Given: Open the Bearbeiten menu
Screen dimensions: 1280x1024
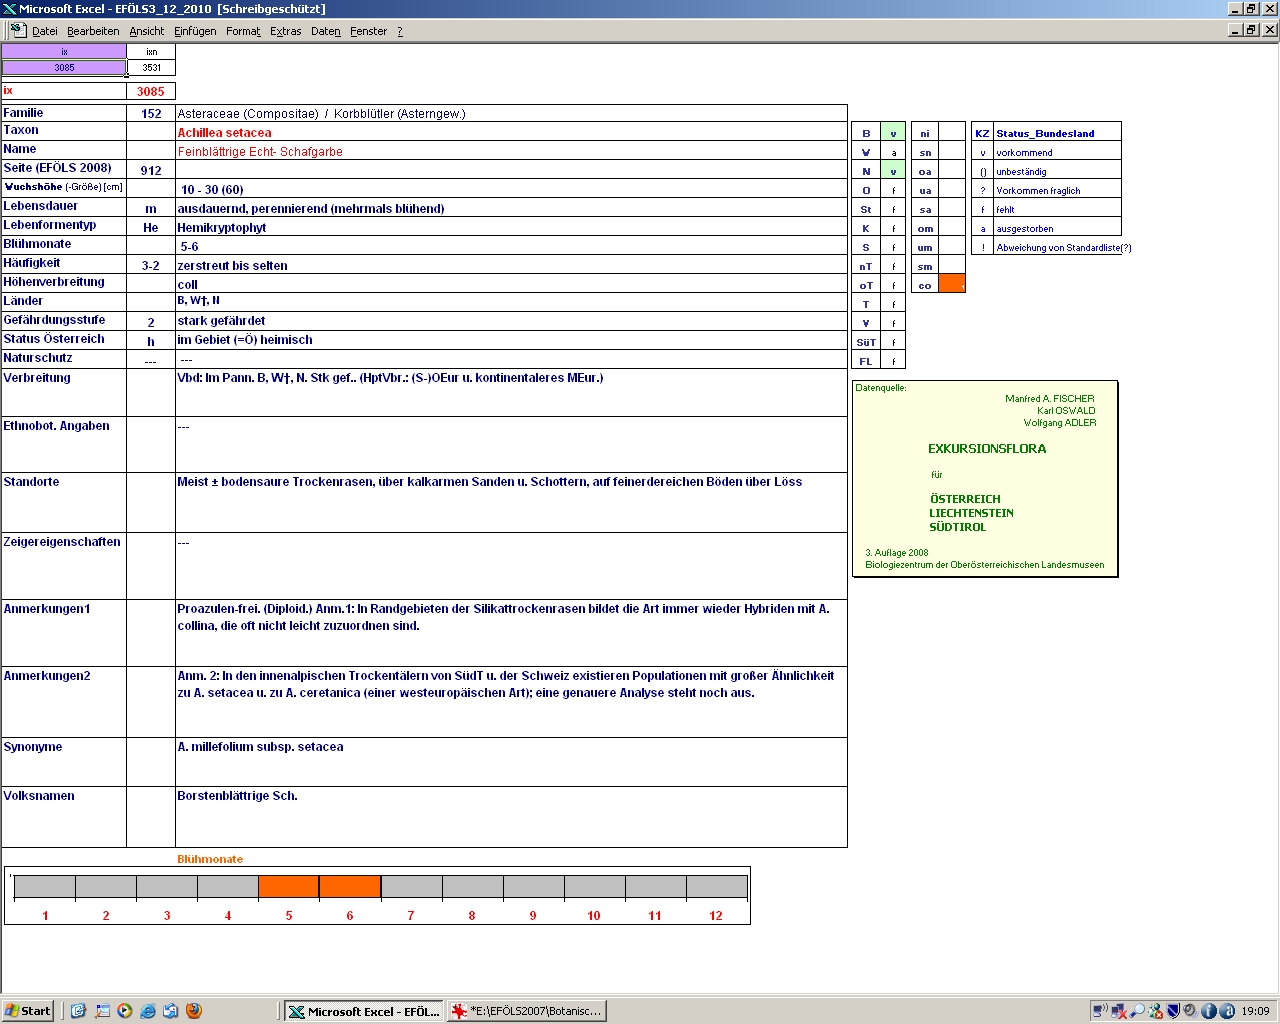Looking at the screenshot, I should 93,31.
